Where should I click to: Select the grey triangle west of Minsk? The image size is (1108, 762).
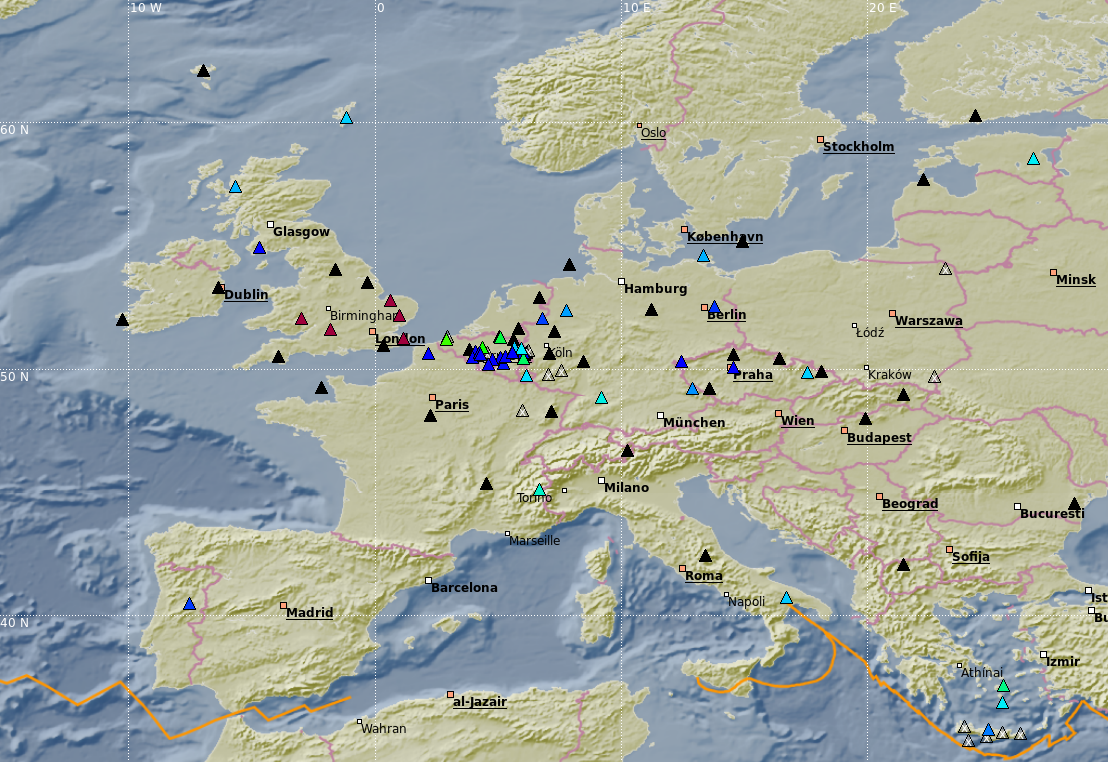click(945, 269)
